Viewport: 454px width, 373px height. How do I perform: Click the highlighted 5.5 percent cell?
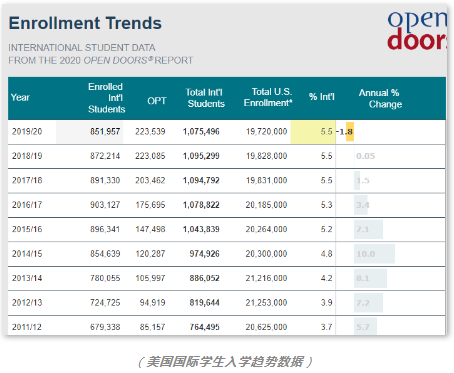click(x=313, y=132)
